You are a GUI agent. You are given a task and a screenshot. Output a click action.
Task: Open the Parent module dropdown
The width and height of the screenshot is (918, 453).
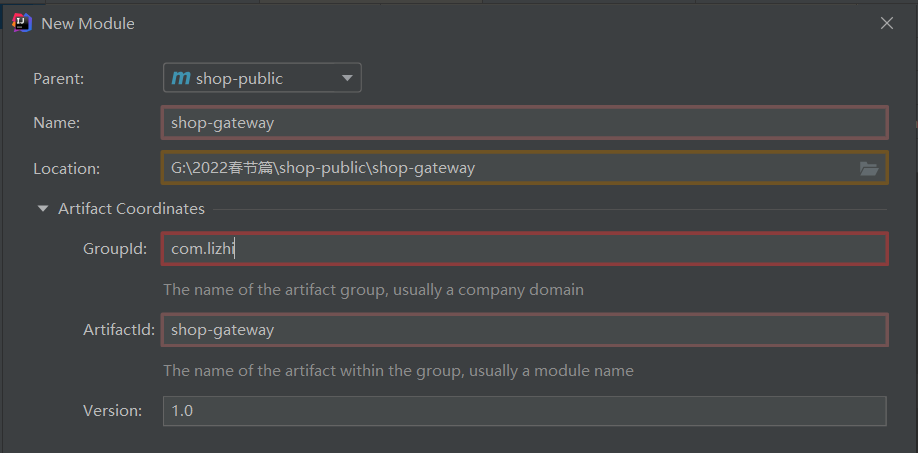pos(262,78)
